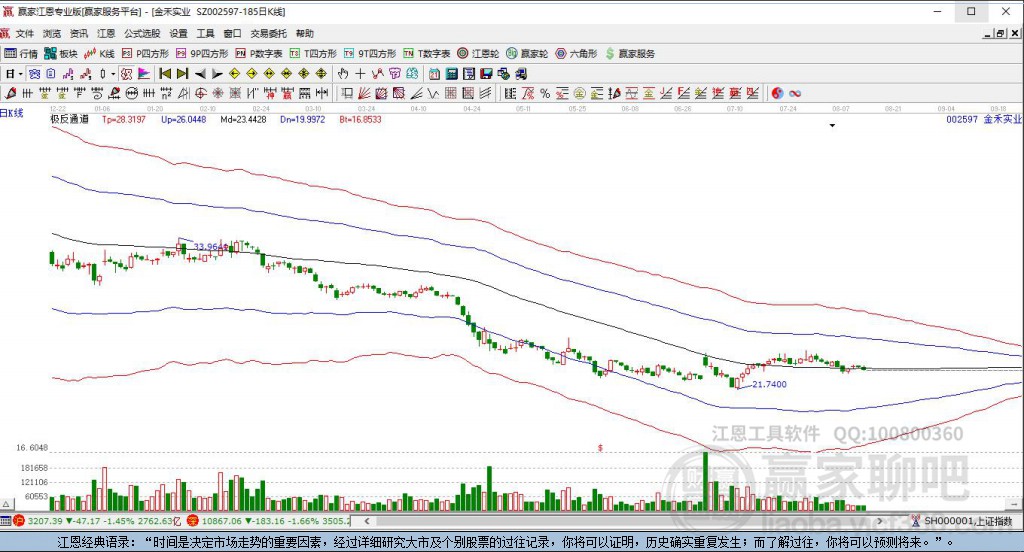Open the 六角形 hexagon tool
The height and width of the screenshot is (552, 1024).
click(576, 54)
